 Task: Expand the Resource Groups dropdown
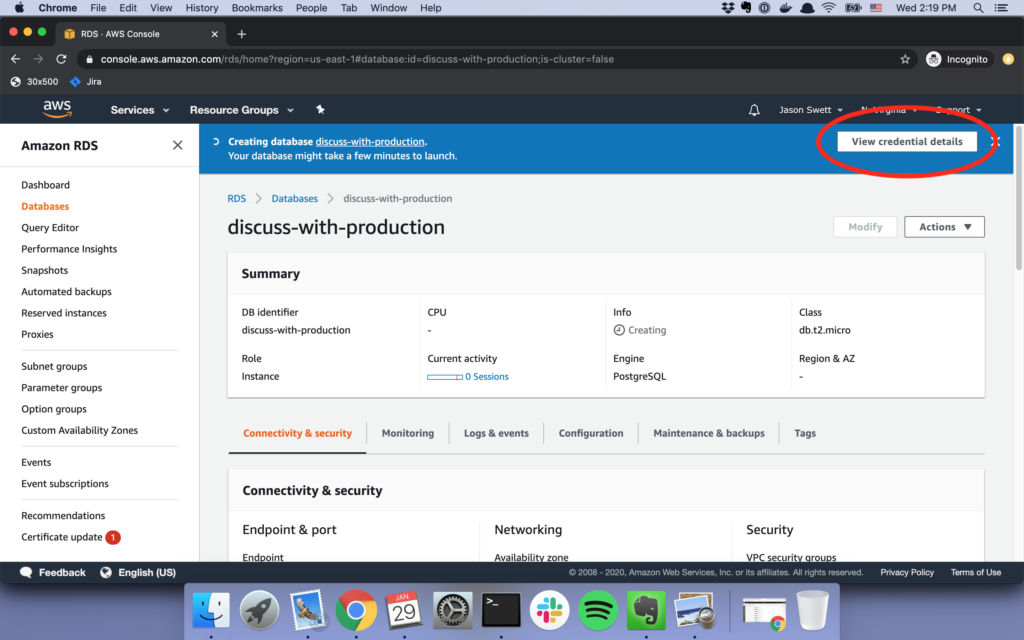click(x=241, y=110)
